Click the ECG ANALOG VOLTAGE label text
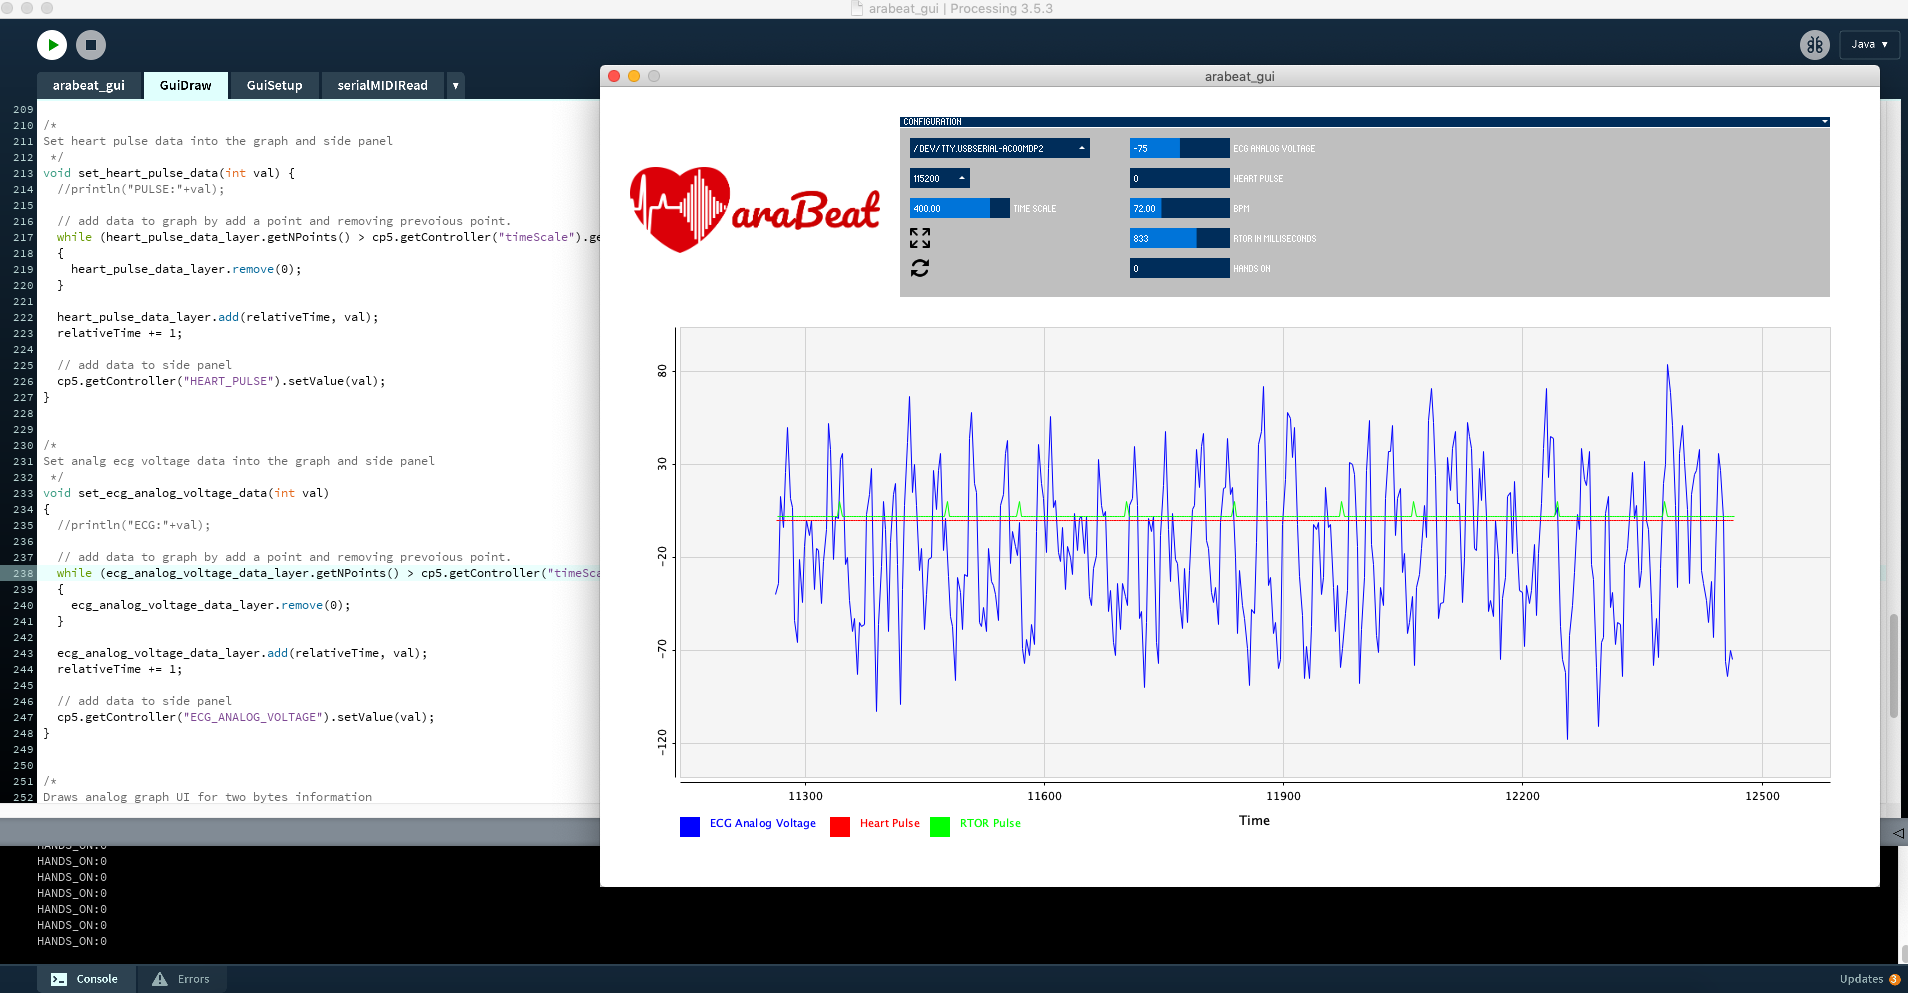 click(1274, 149)
